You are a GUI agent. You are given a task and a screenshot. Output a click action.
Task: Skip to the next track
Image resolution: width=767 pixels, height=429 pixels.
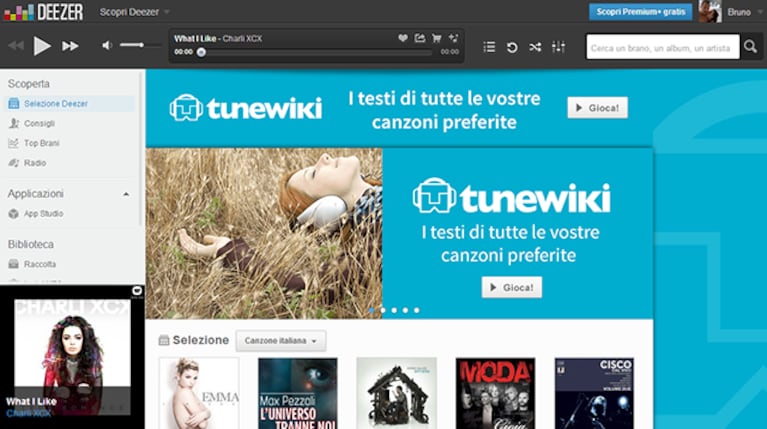point(70,46)
